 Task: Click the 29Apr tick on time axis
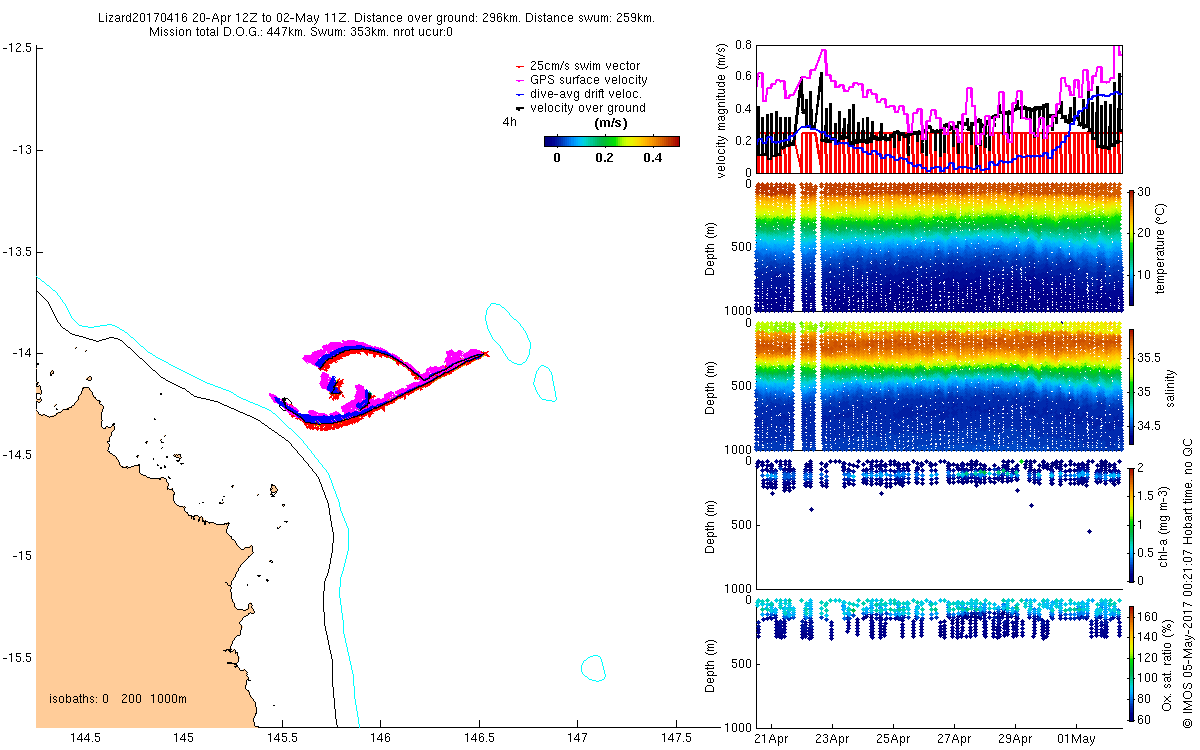pyautogui.click(x=1015, y=738)
